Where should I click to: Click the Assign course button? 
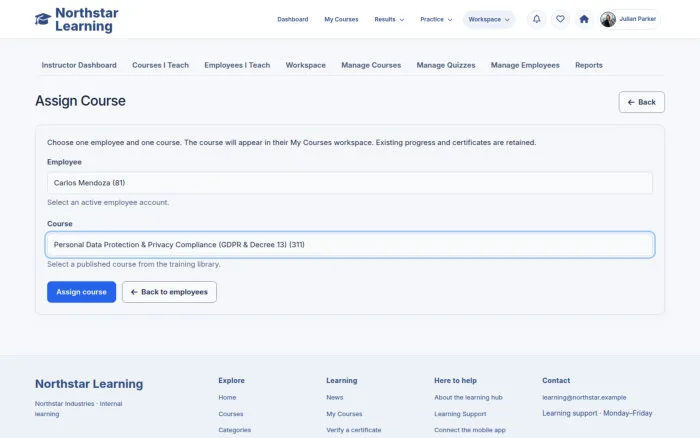81,292
